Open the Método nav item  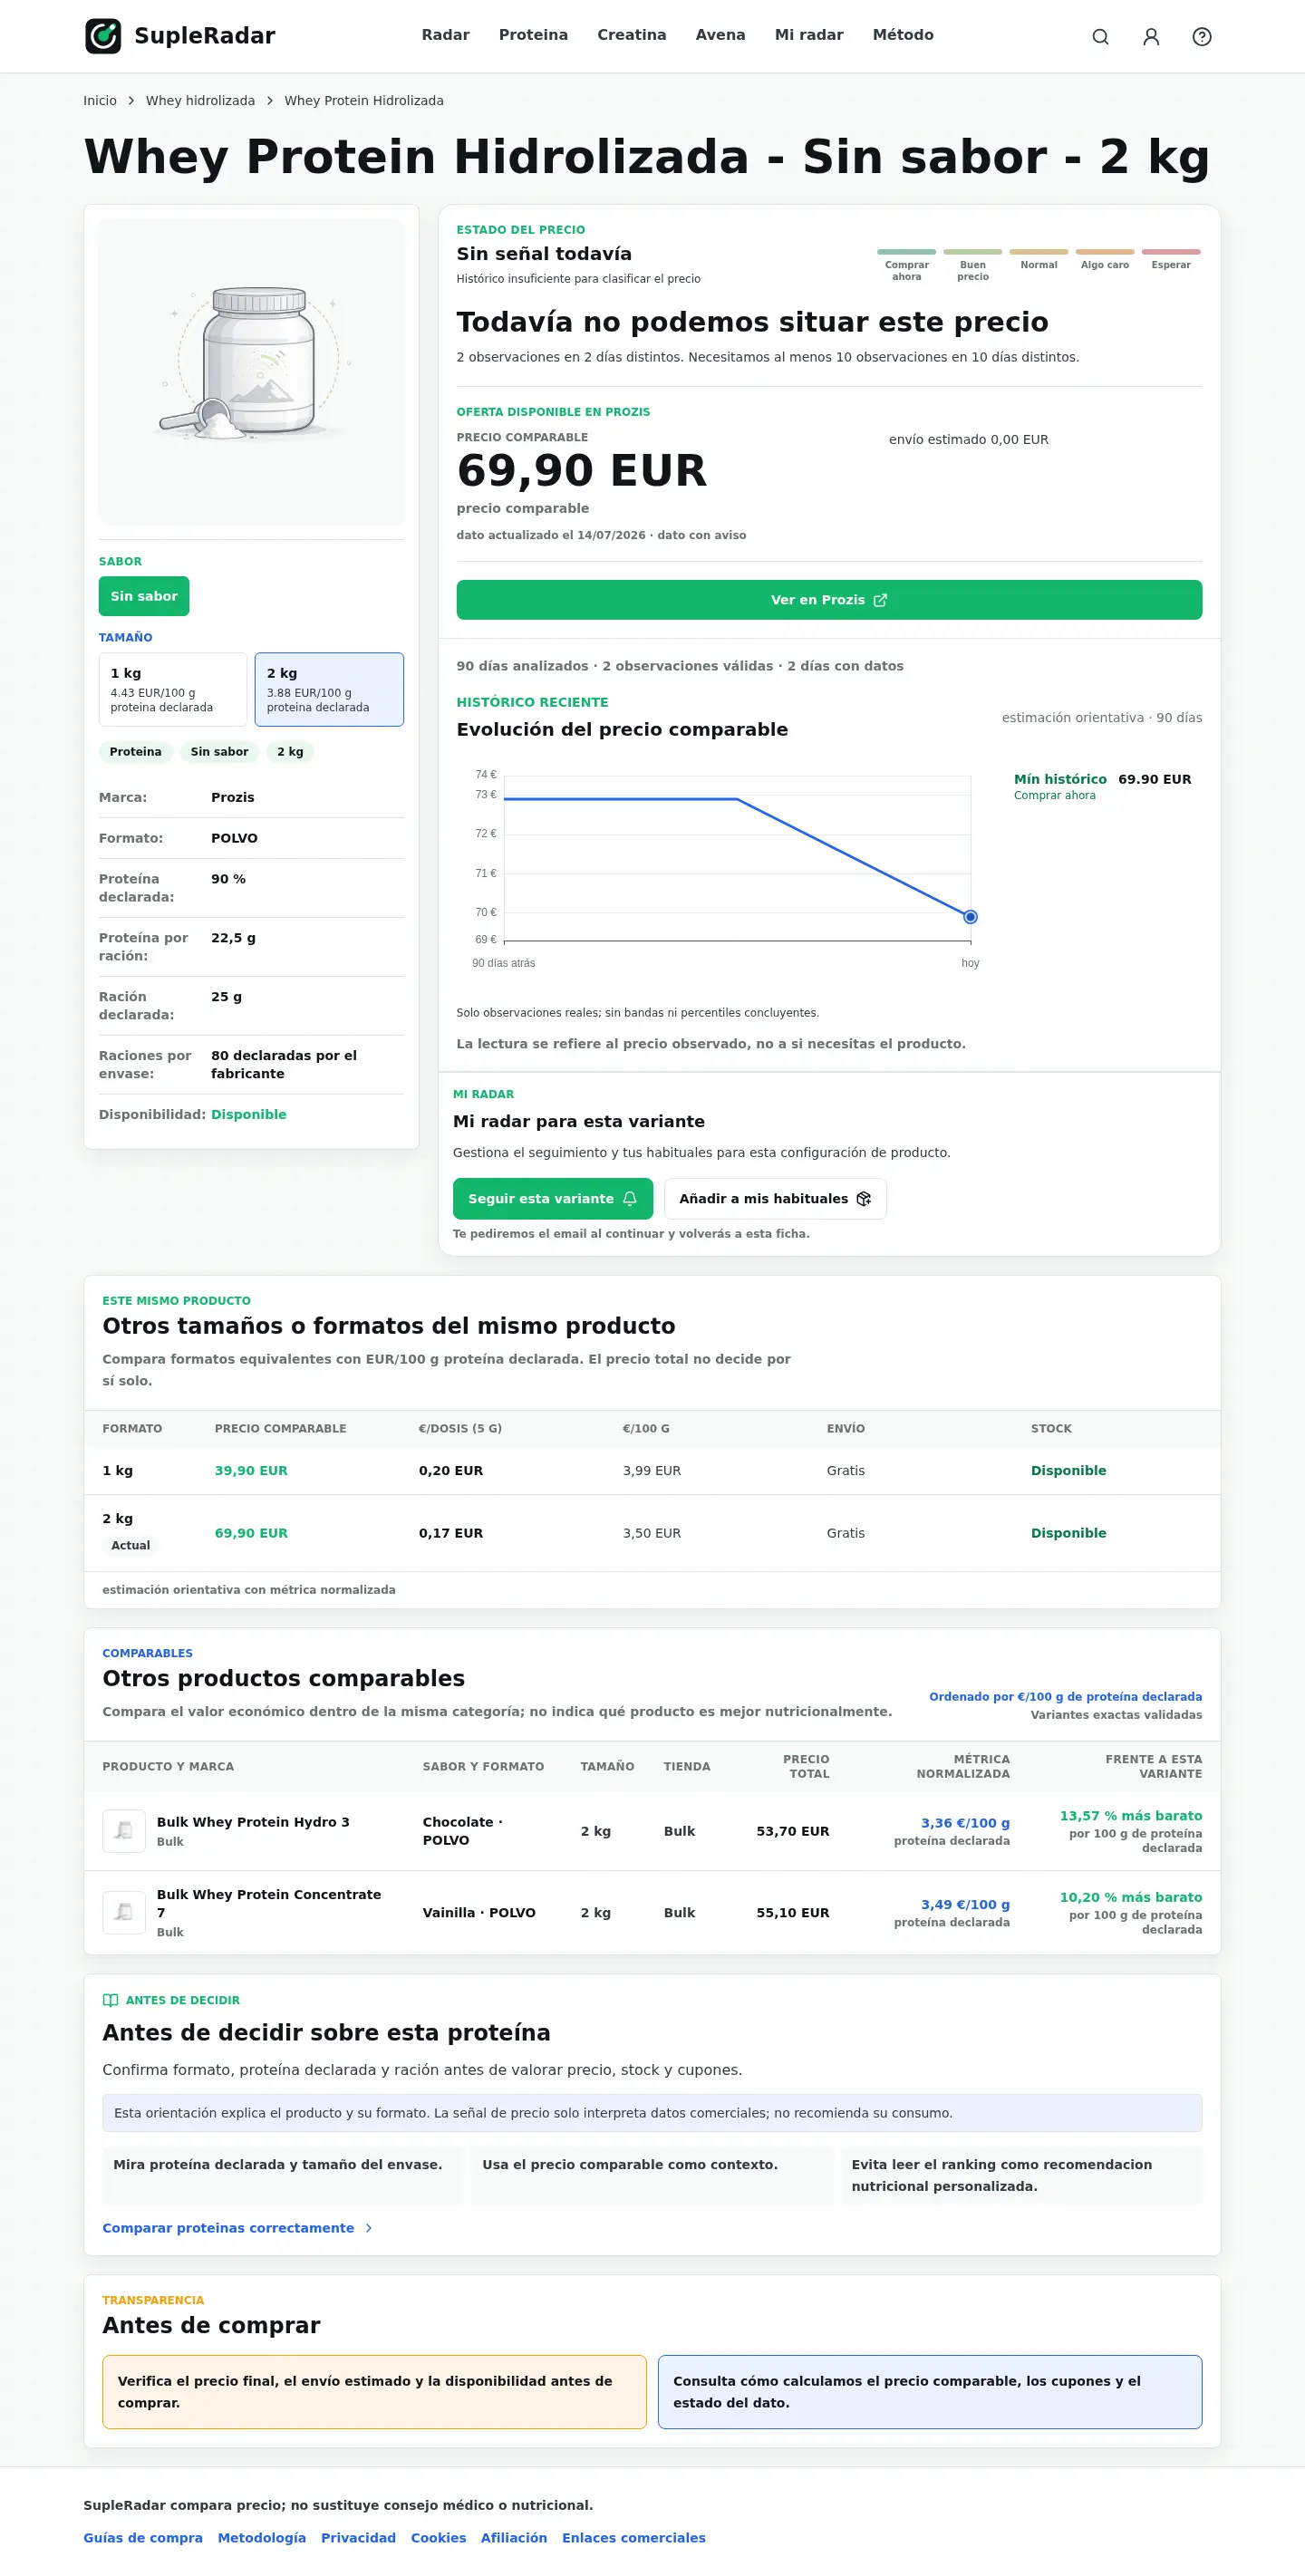pyautogui.click(x=903, y=35)
